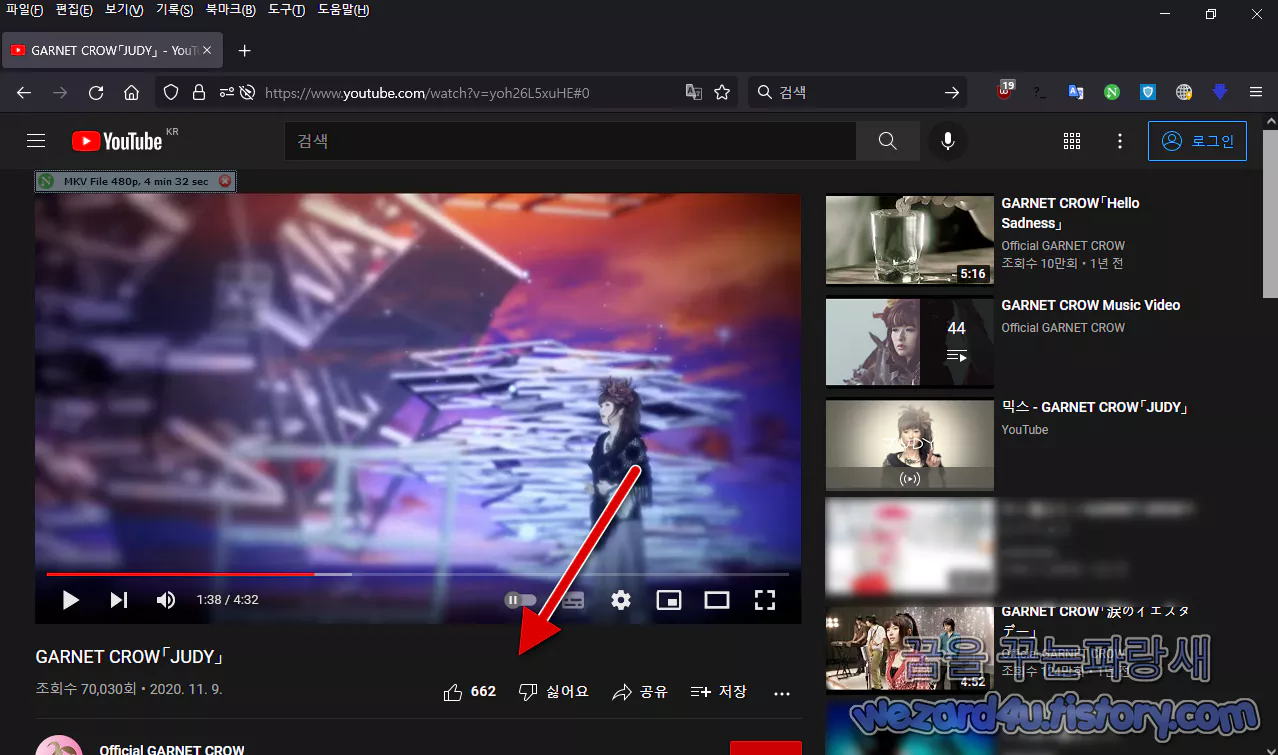Click 공유 to share the video
Image resolution: width=1278 pixels, height=755 pixels.
click(639, 691)
